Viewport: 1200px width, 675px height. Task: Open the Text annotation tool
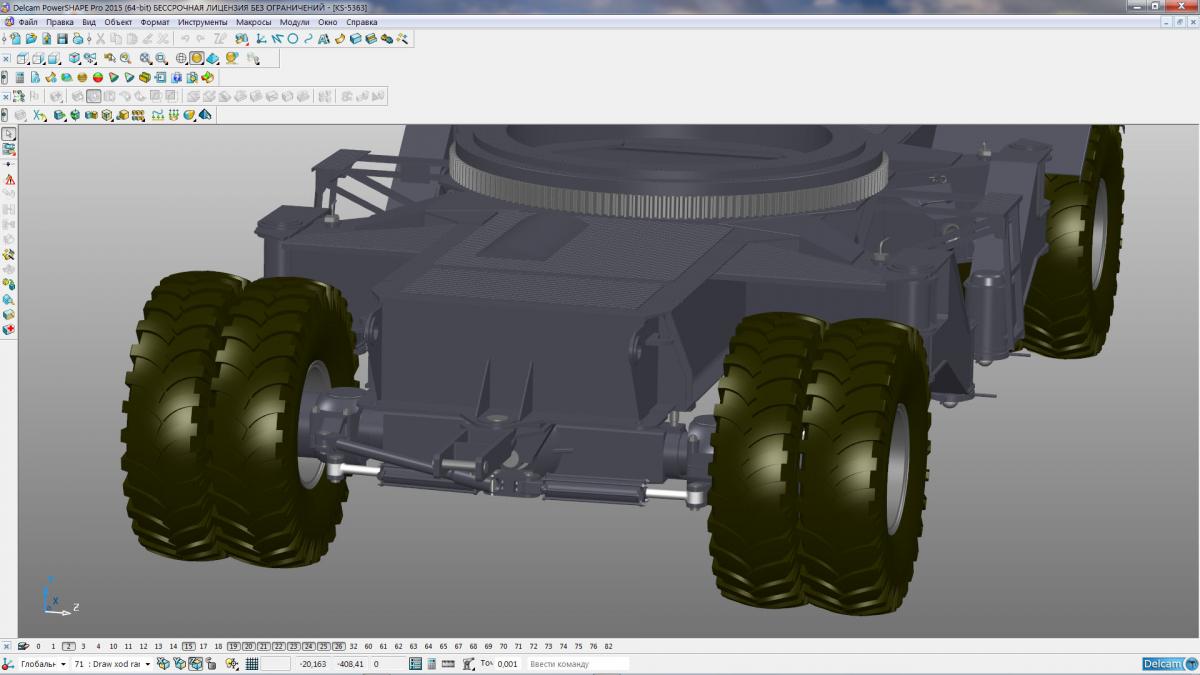[x=323, y=39]
